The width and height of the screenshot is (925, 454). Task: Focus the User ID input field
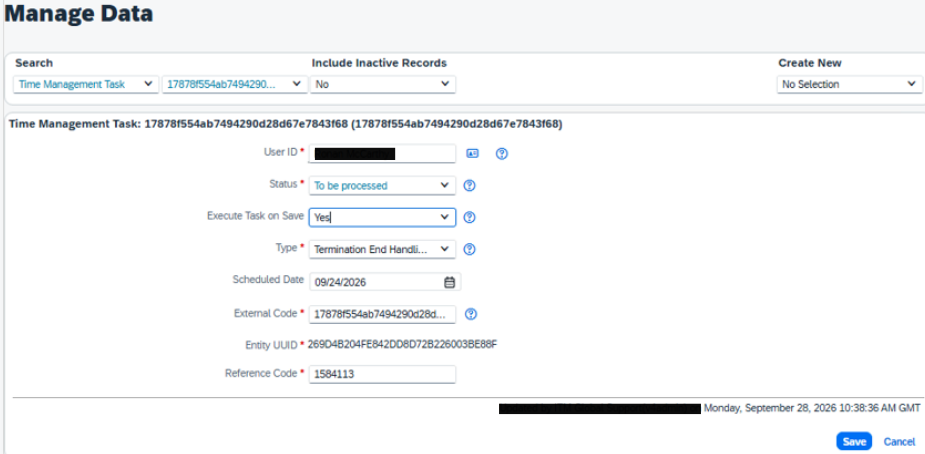tap(382, 154)
